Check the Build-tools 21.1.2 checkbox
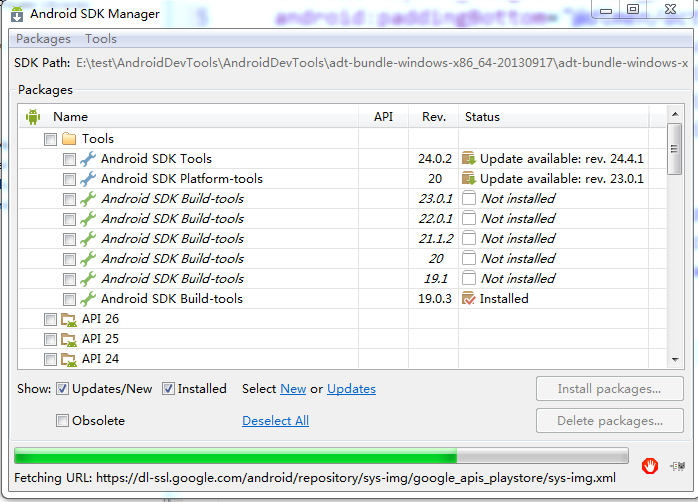698x502 pixels. (x=69, y=239)
